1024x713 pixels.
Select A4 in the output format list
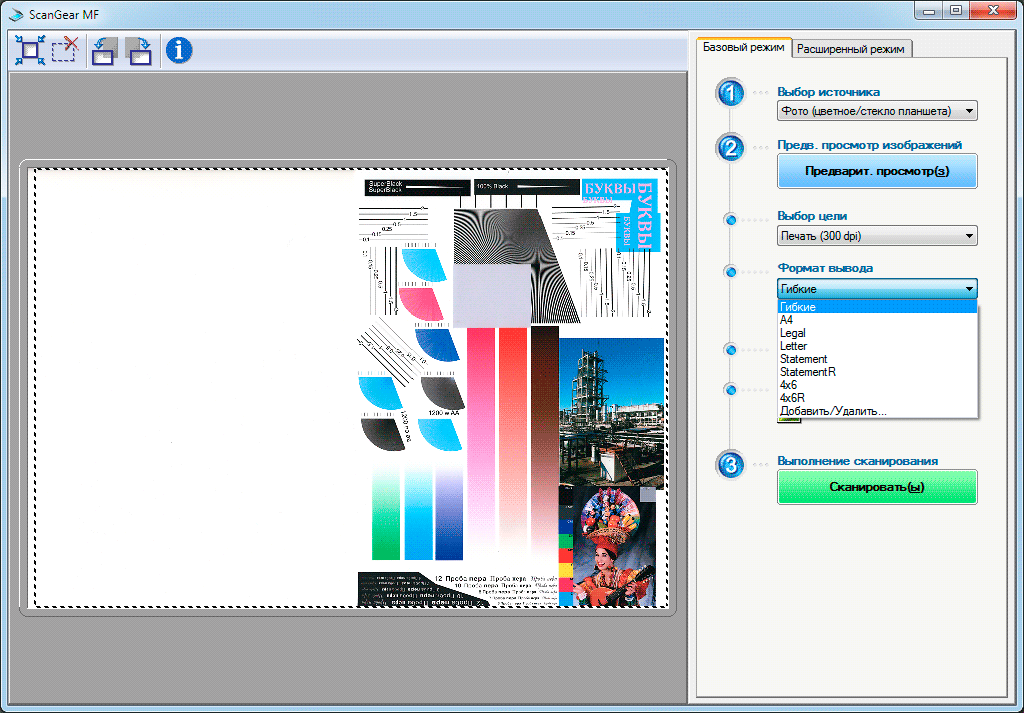877,320
